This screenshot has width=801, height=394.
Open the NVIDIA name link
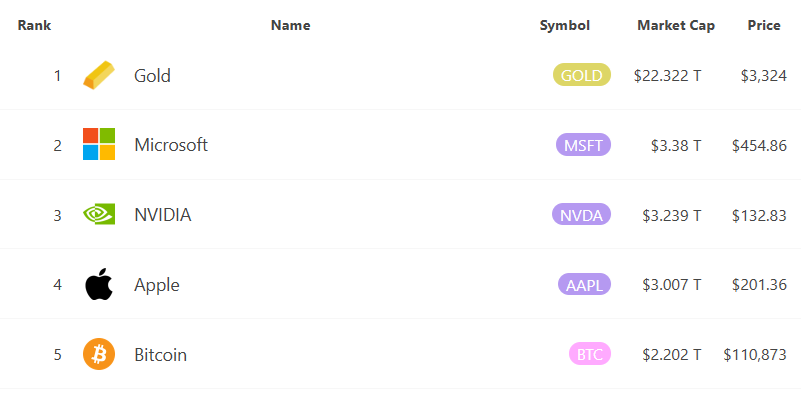163,215
